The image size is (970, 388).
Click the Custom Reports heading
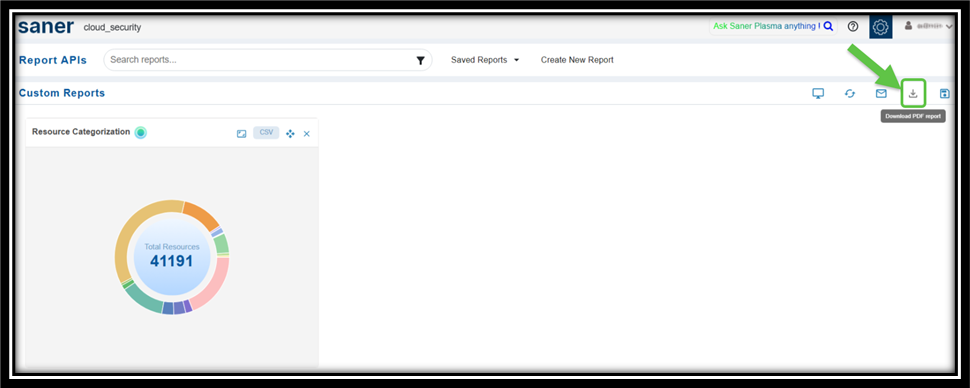pyautogui.click(x=62, y=93)
